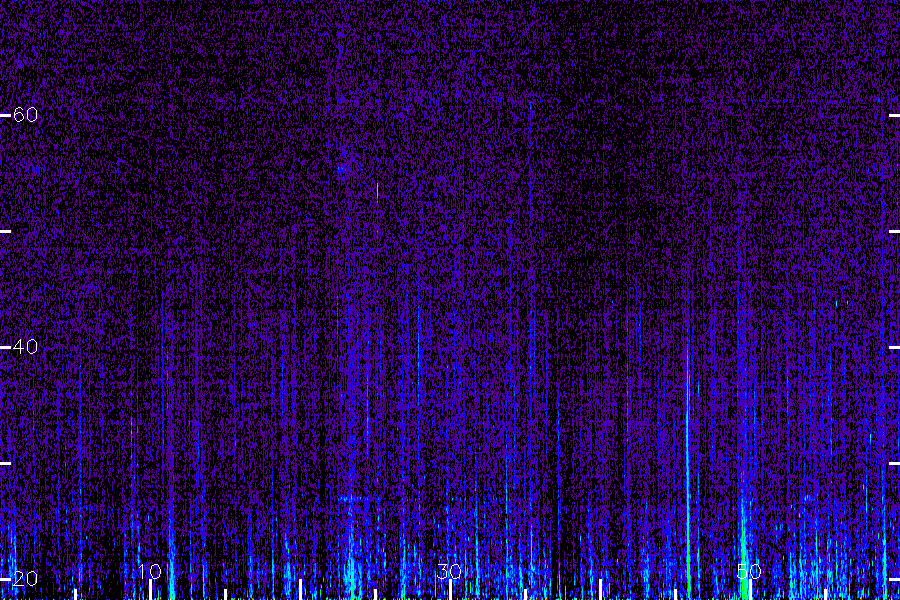This screenshot has width=900, height=600.
Task: Click the "30" horizontal axis label
Action: click(x=449, y=571)
